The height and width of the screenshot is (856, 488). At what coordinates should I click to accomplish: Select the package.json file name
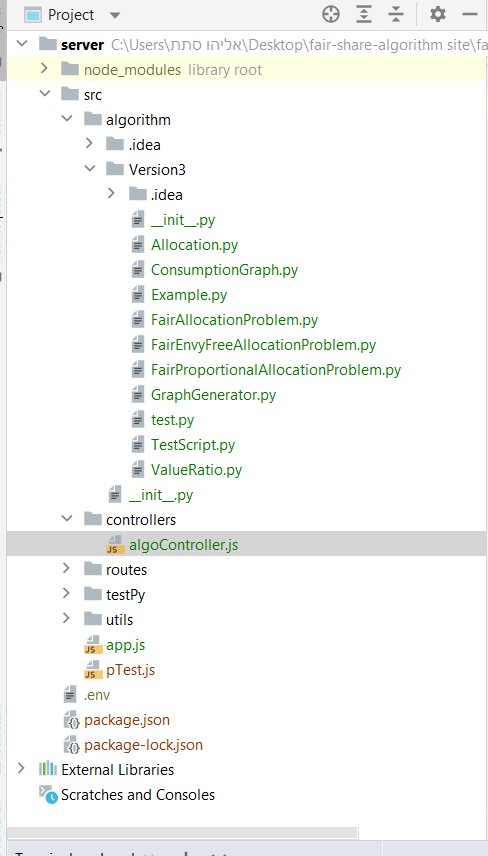pos(127,720)
